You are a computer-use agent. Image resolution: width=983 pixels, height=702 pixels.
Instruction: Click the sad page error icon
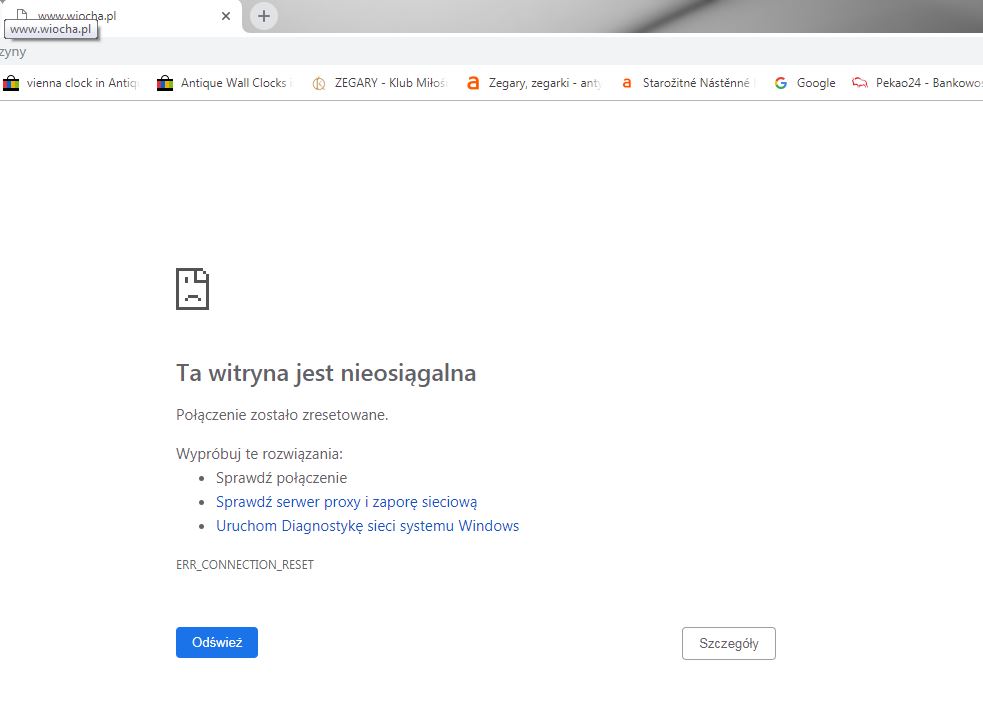(192, 289)
